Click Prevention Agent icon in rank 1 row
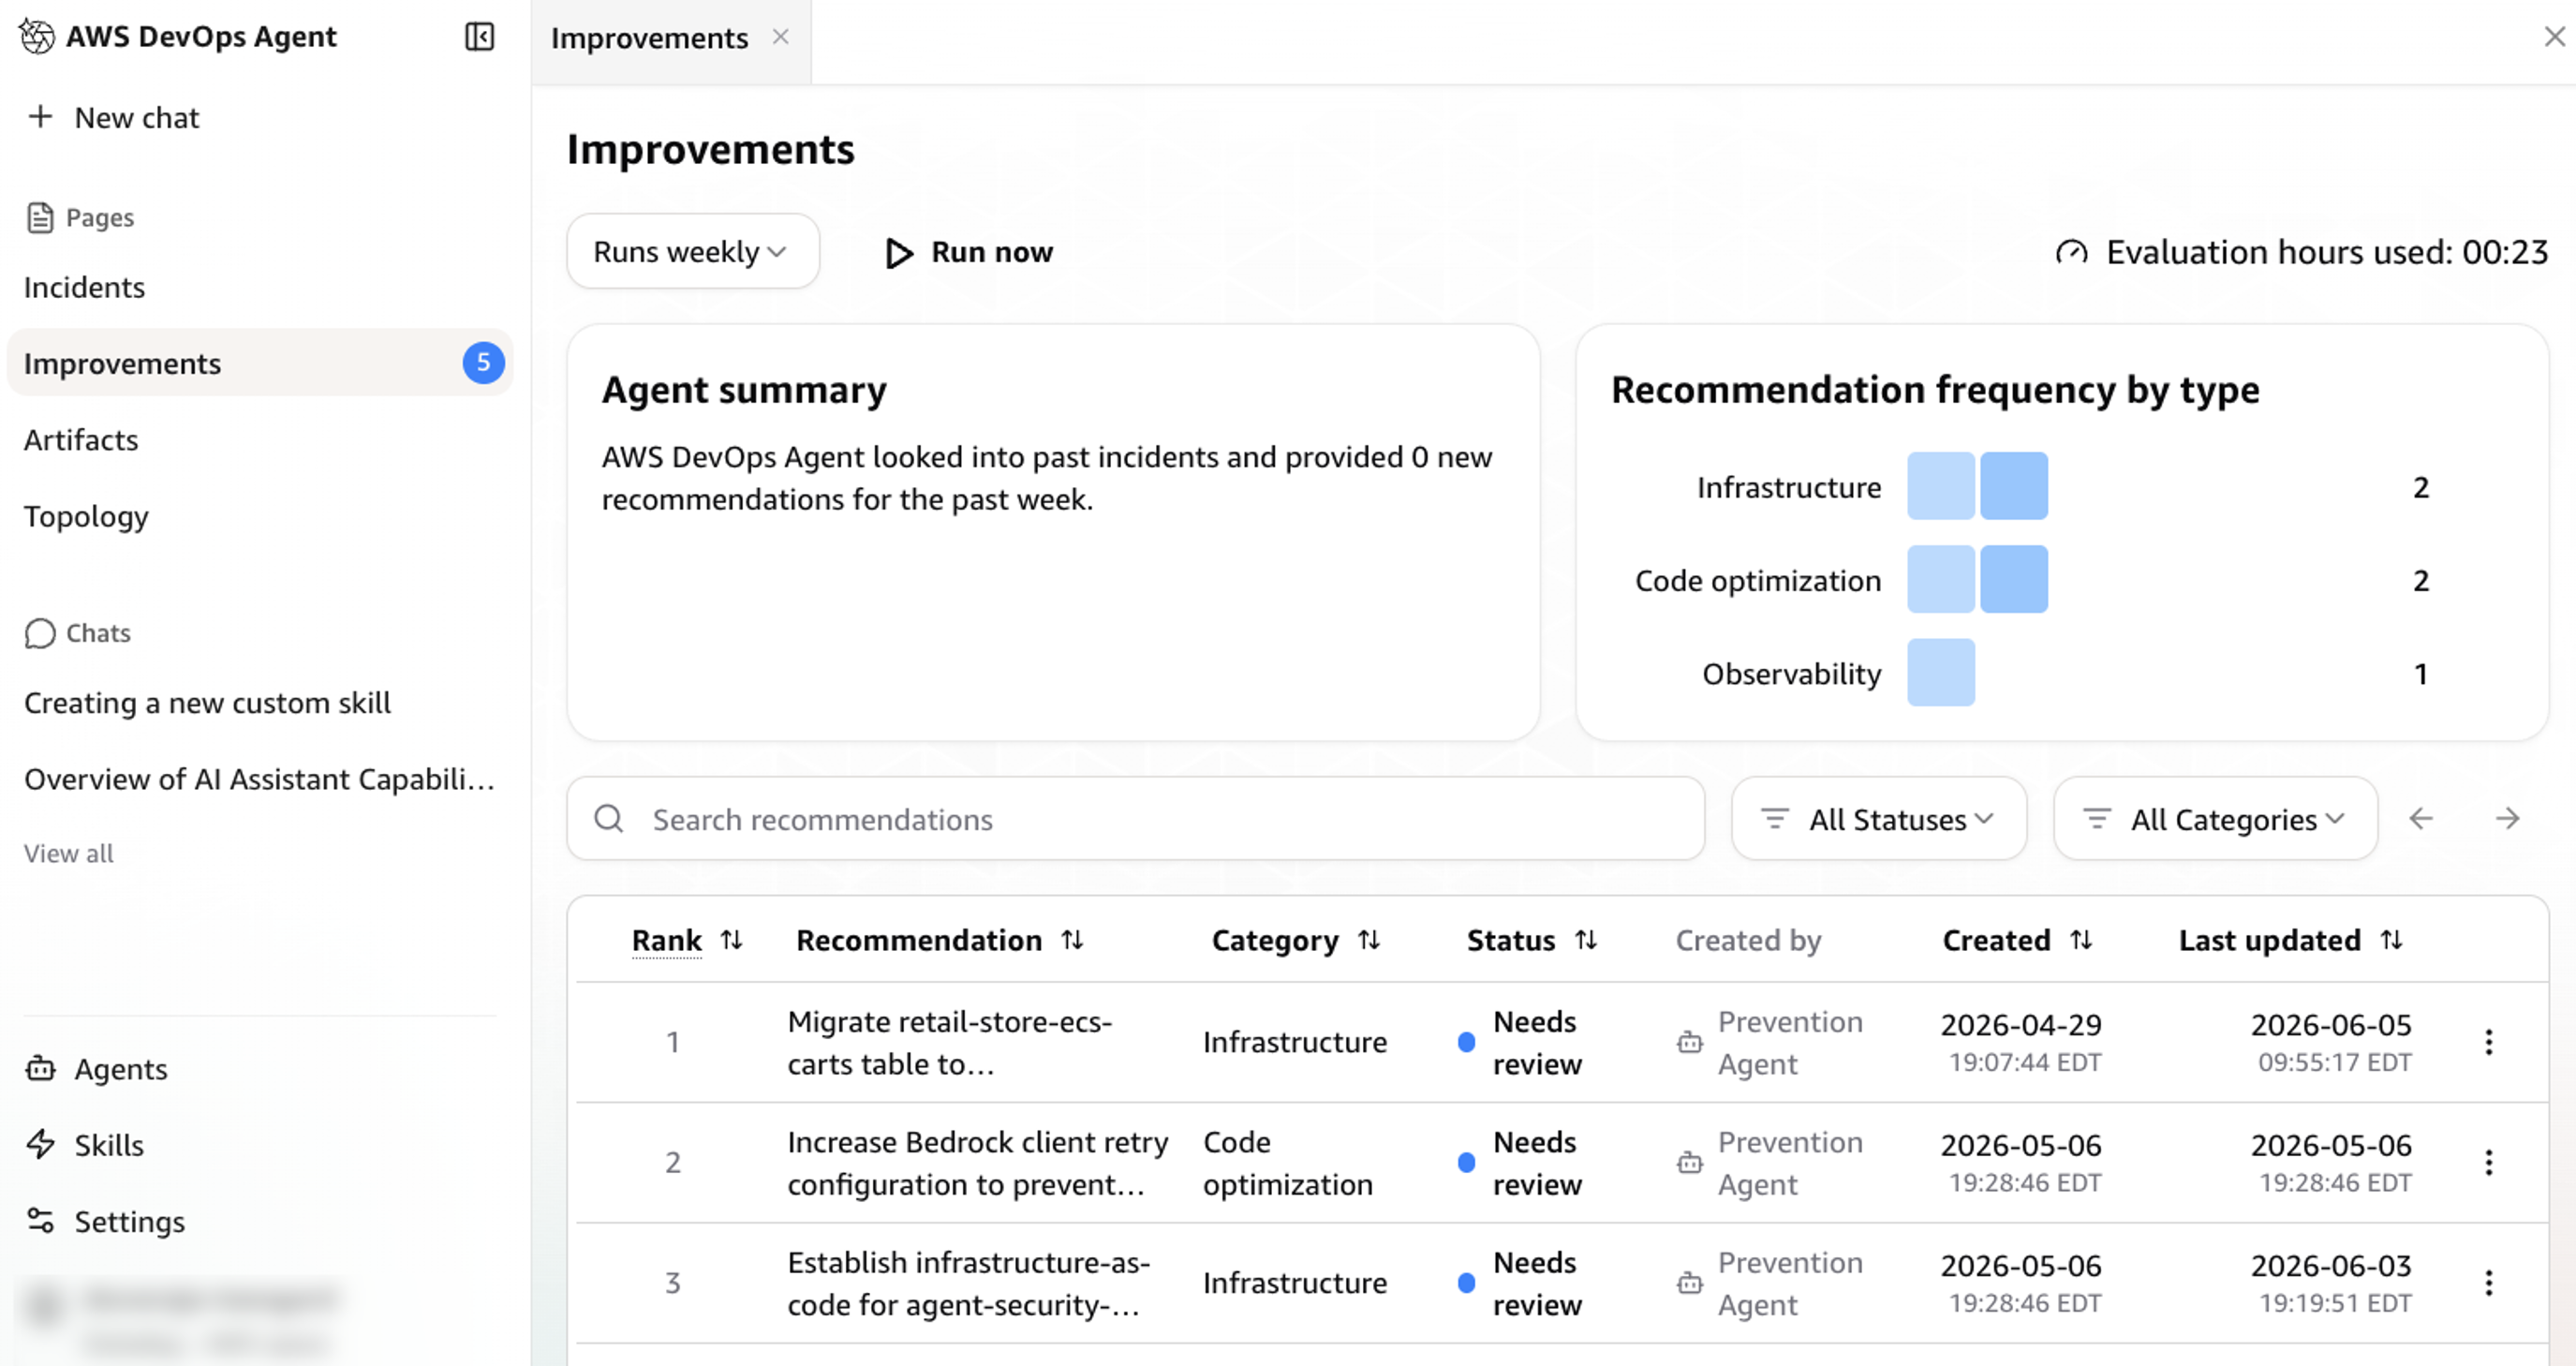Screen dimensions: 2576x1366 1689,1042
